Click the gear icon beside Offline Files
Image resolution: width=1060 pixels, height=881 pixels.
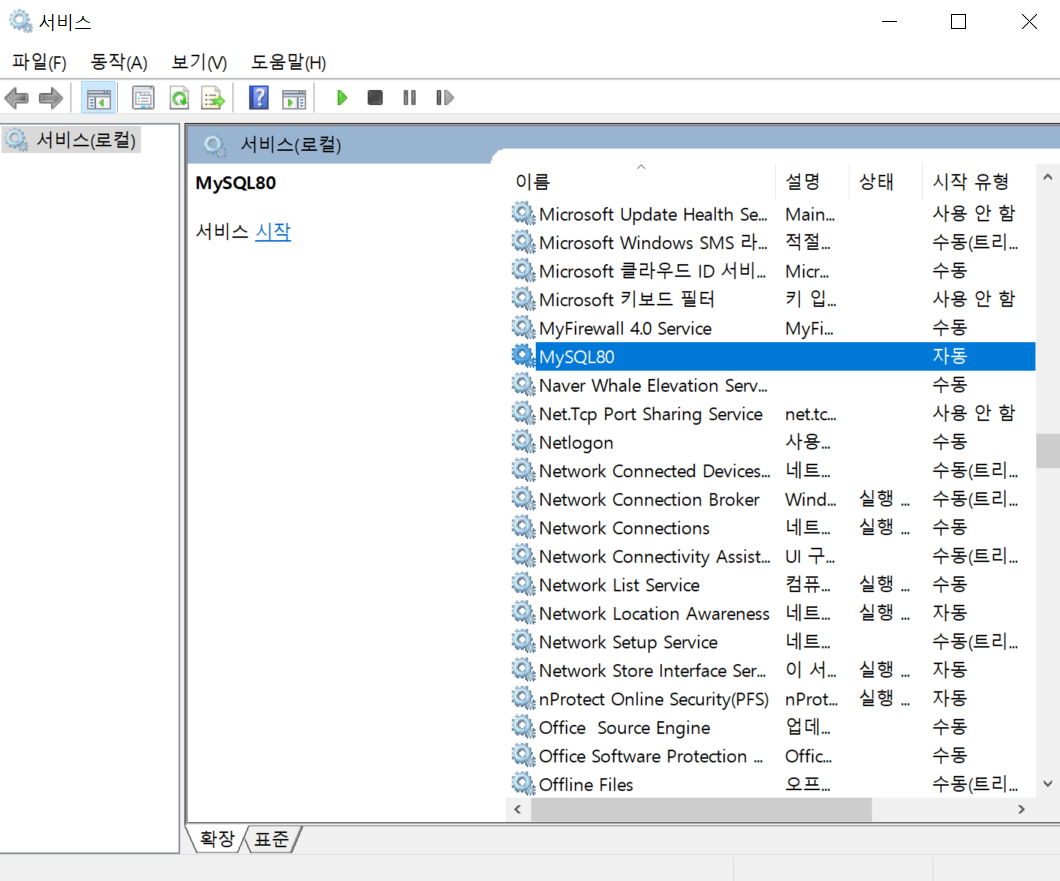click(x=523, y=784)
